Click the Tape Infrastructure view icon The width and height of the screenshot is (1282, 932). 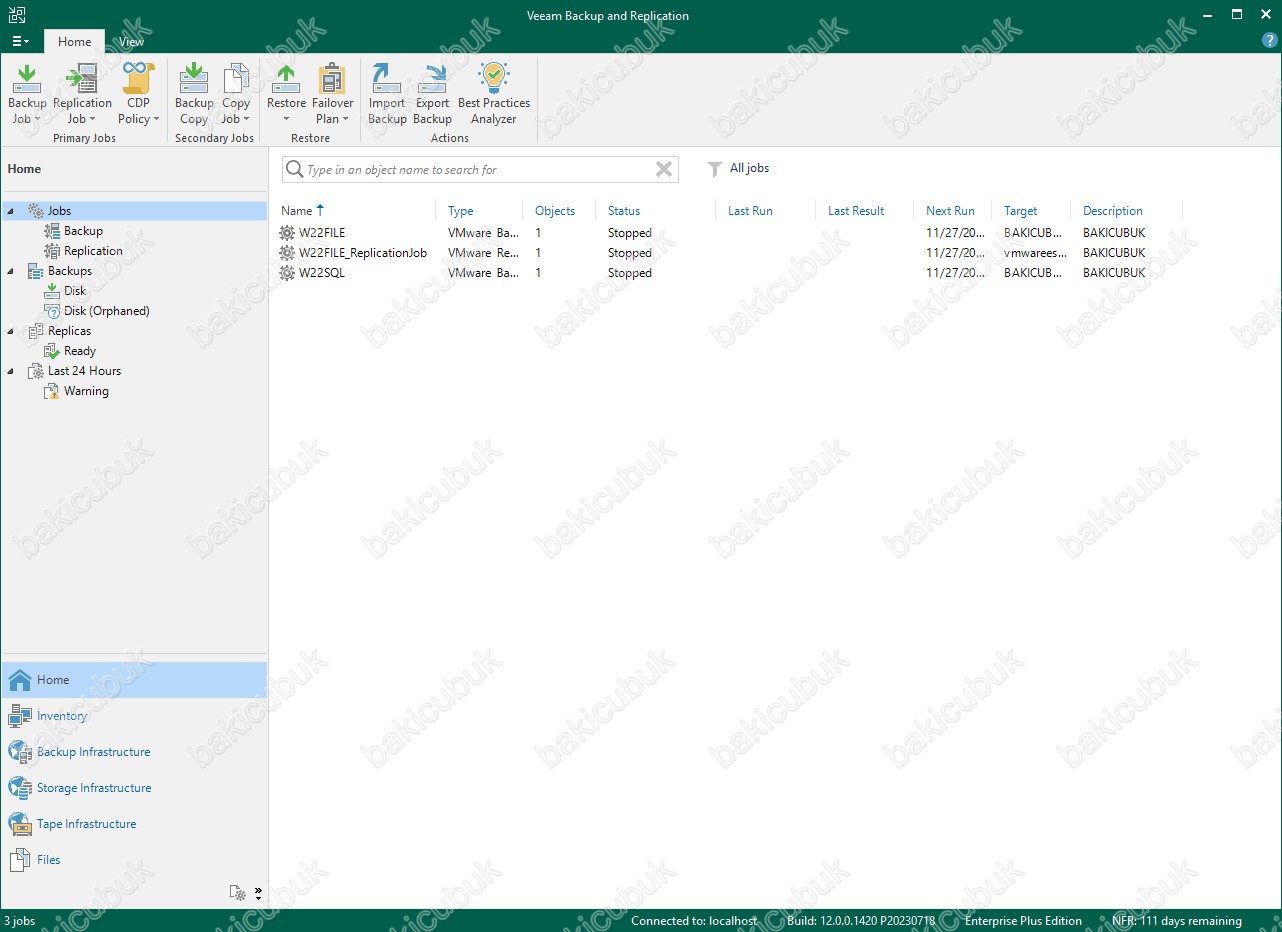pos(20,824)
